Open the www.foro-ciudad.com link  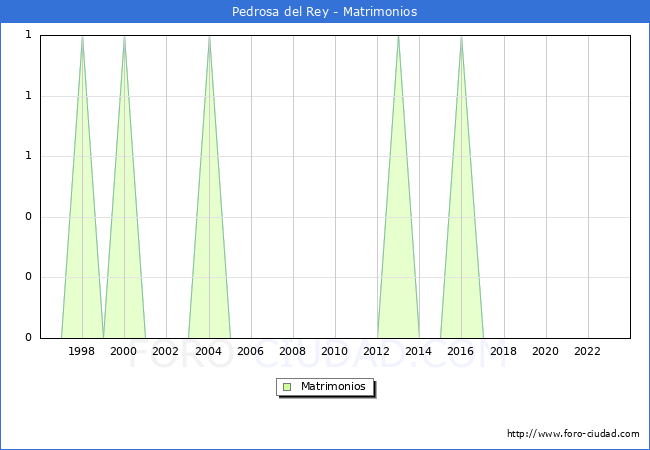573,434
